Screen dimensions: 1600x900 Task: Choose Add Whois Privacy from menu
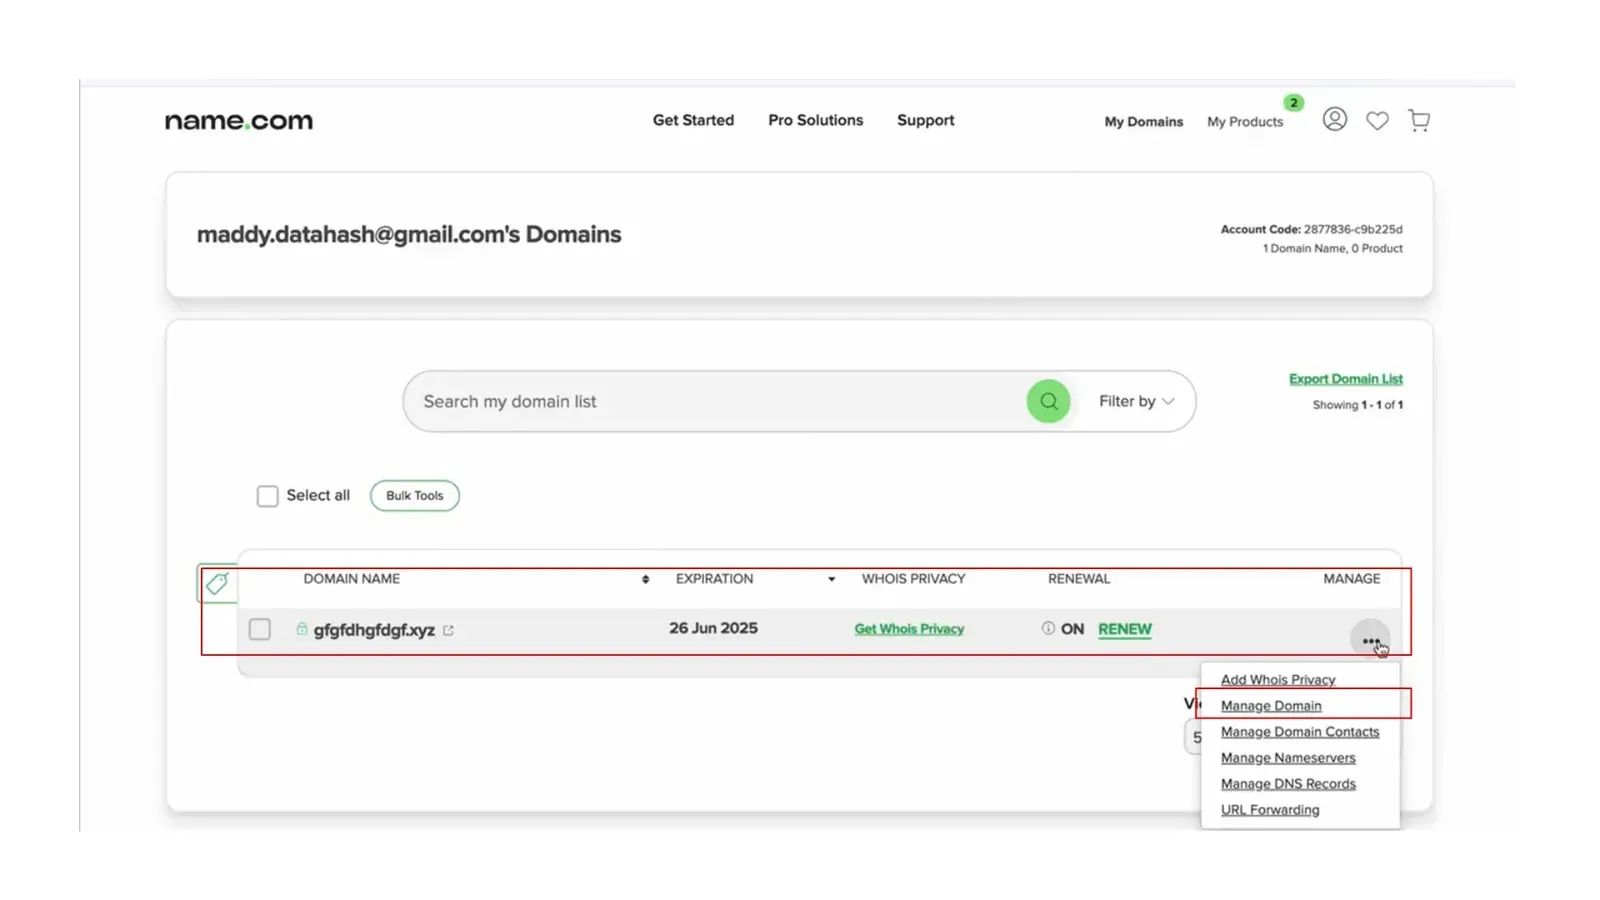pyautogui.click(x=1277, y=680)
